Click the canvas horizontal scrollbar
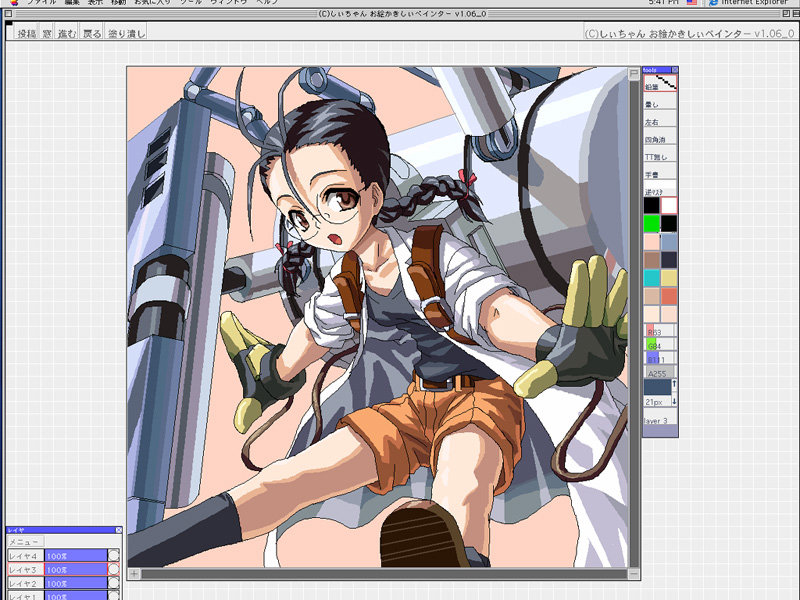The image size is (800, 600). pyautogui.click(x=384, y=574)
